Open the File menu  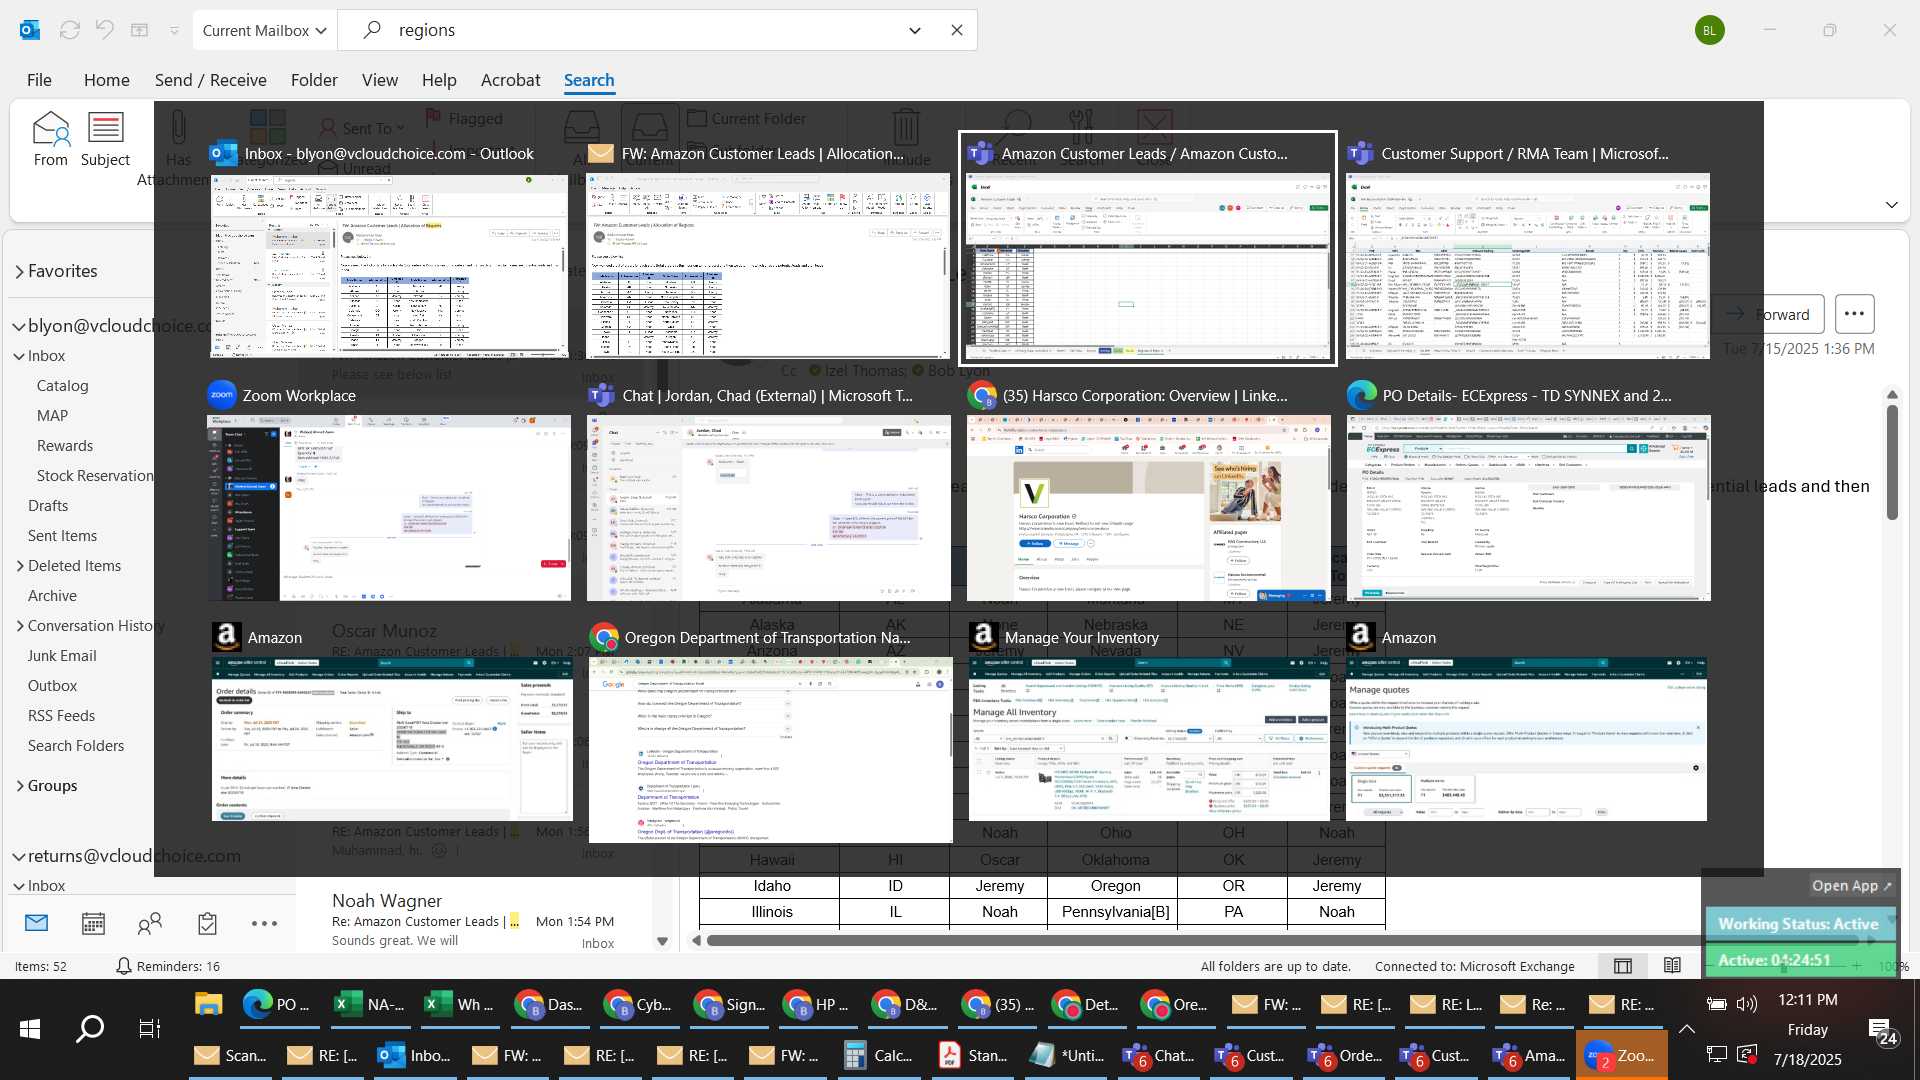39,80
